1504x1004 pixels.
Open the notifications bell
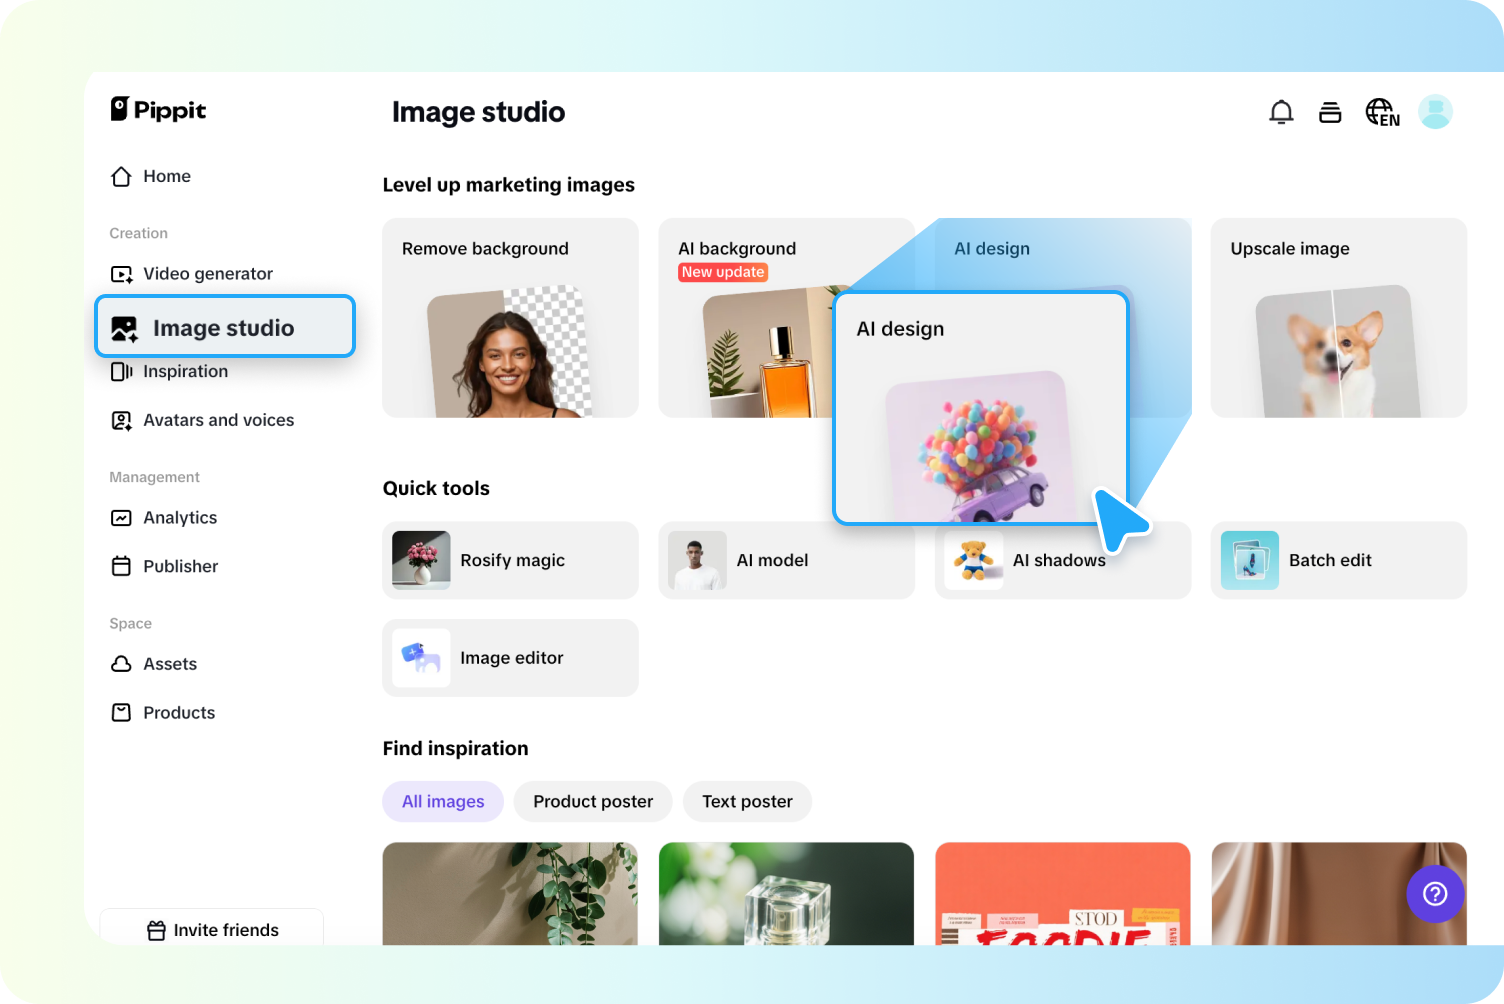[1281, 112]
